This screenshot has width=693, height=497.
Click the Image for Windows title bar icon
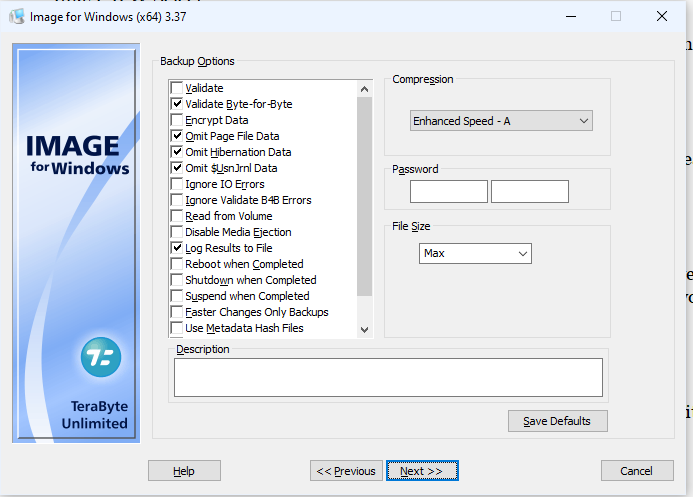pyautogui.click(x=17, y=16)
